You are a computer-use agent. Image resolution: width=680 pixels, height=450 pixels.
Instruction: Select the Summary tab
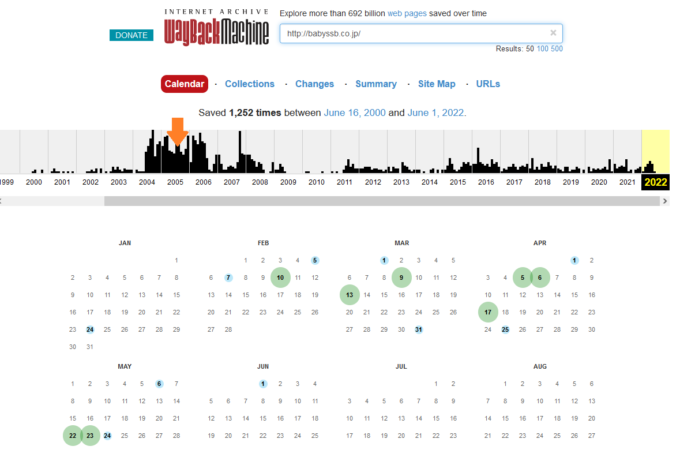(x=376, y=84)
